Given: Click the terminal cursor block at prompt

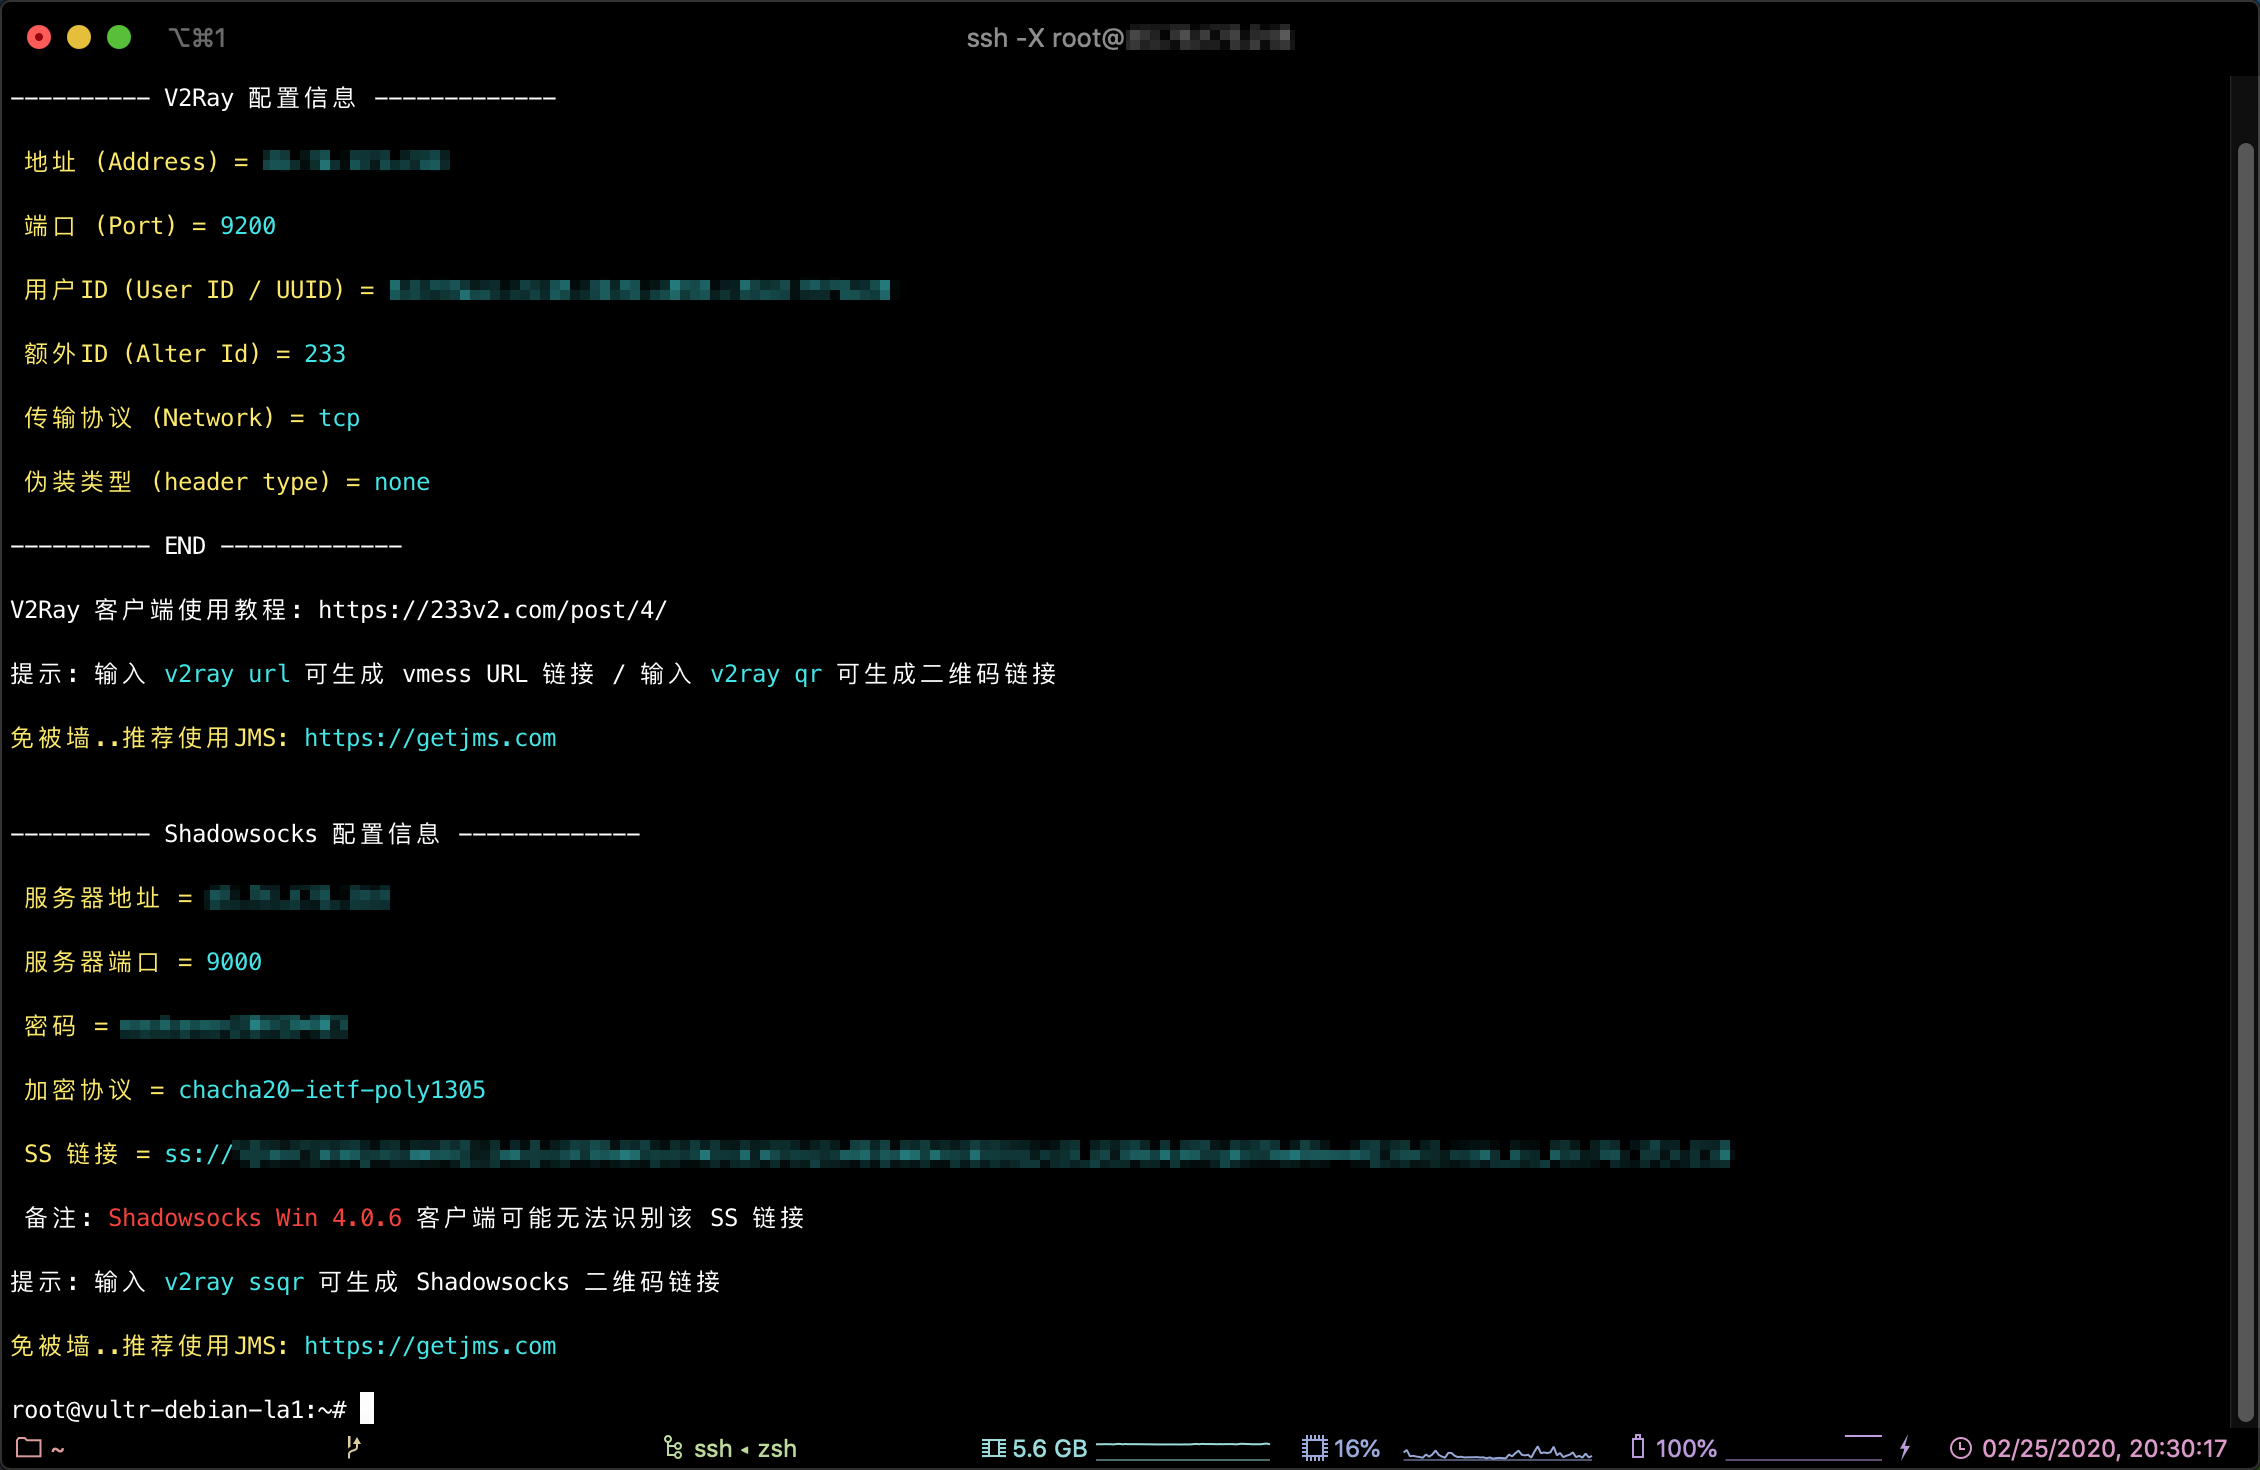Looking at the screenshot, I should click(367, 1408).
